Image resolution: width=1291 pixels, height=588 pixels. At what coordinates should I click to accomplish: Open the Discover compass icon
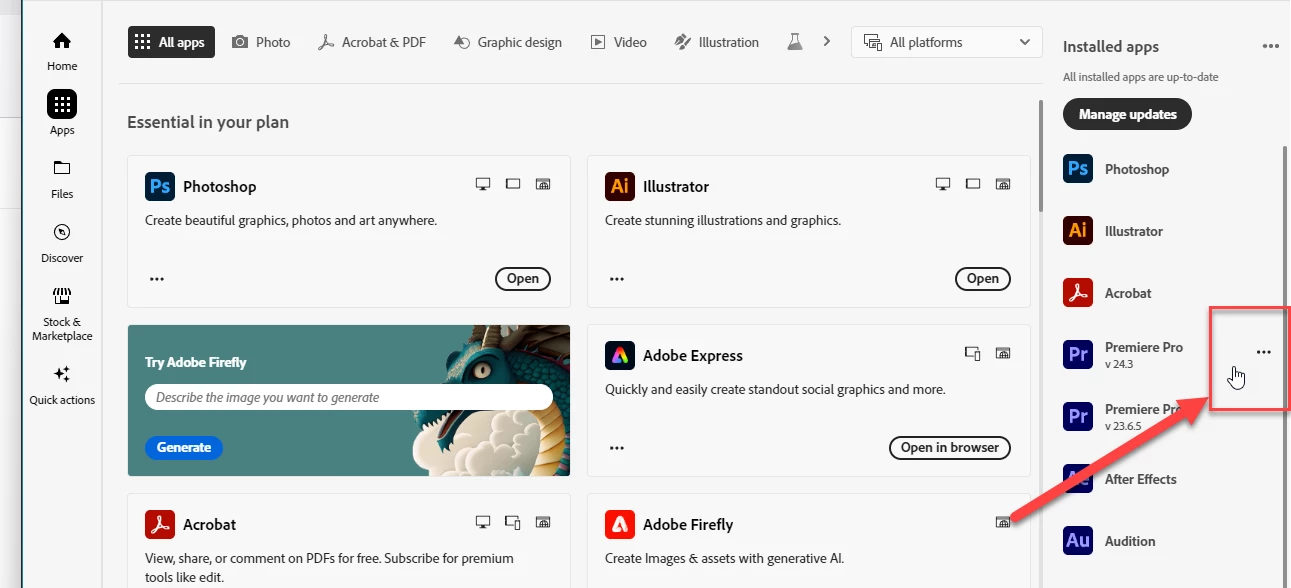pyautogui.click(x=62, y=232)
